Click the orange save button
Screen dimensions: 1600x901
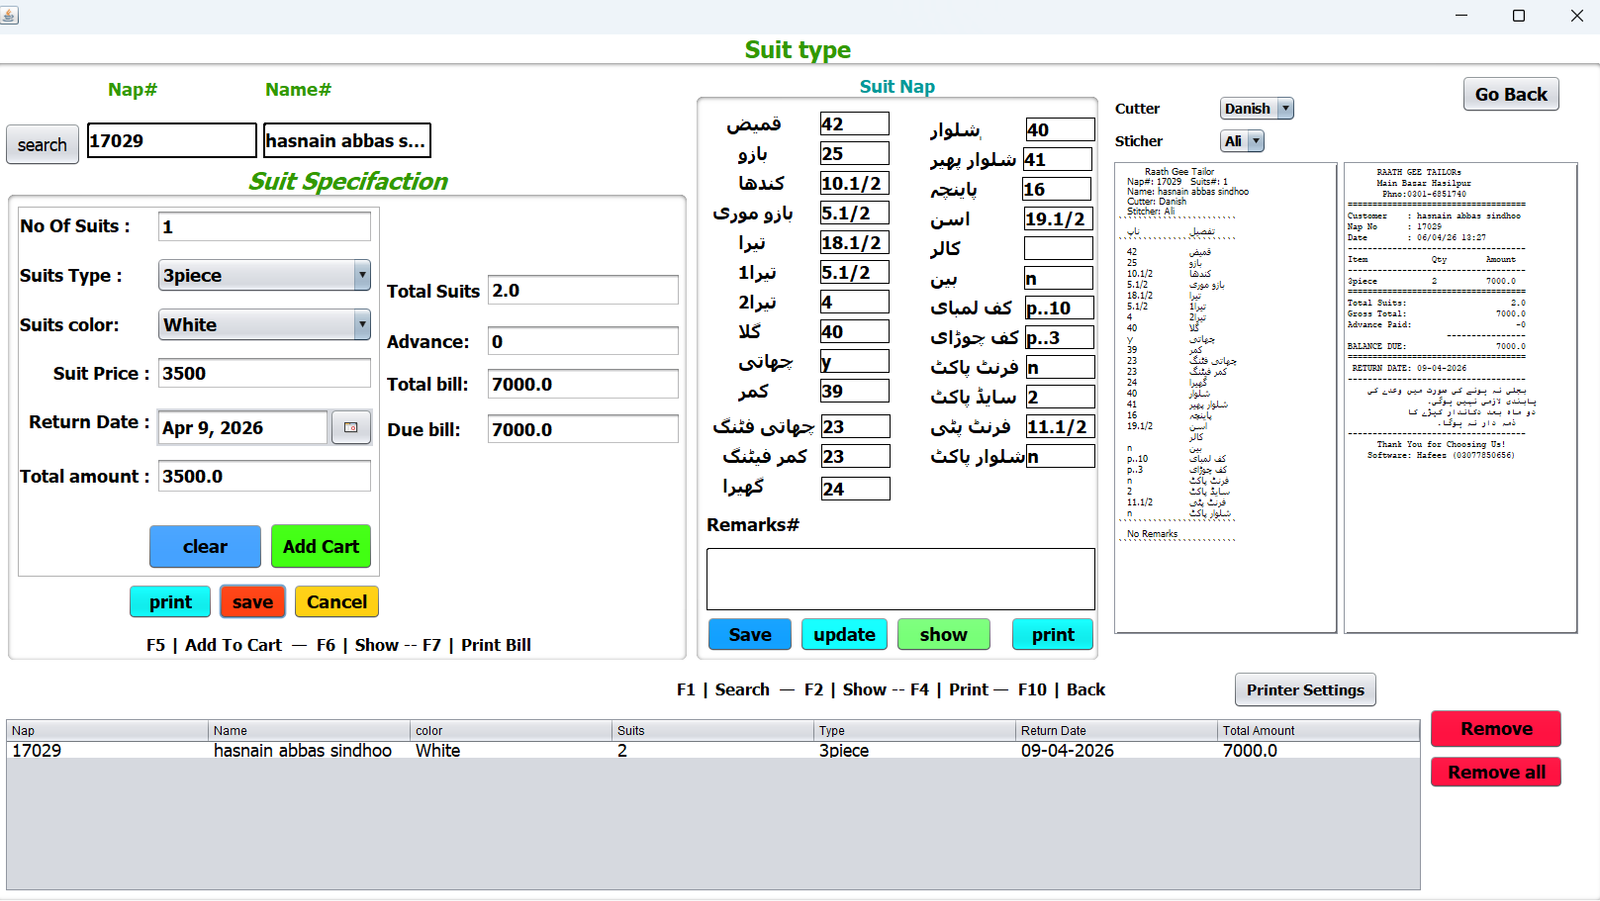(253, 602)
